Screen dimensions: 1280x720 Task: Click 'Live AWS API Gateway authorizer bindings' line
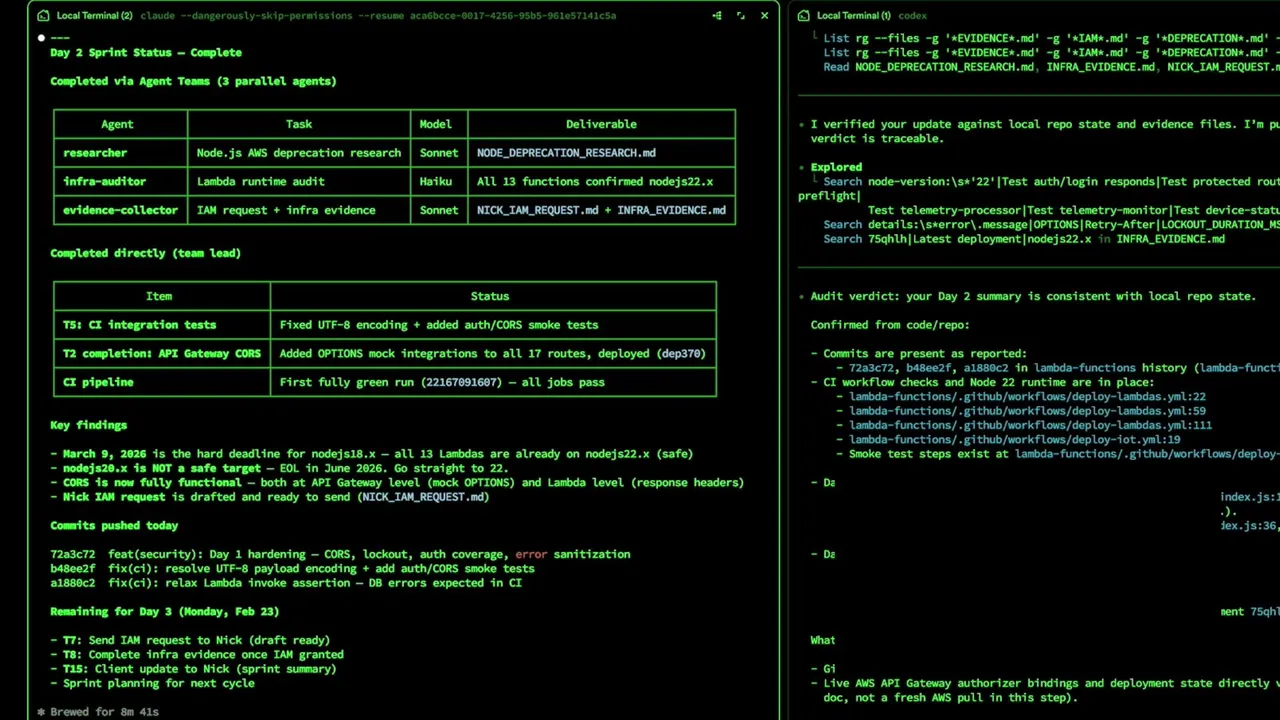pos(1045,683)
